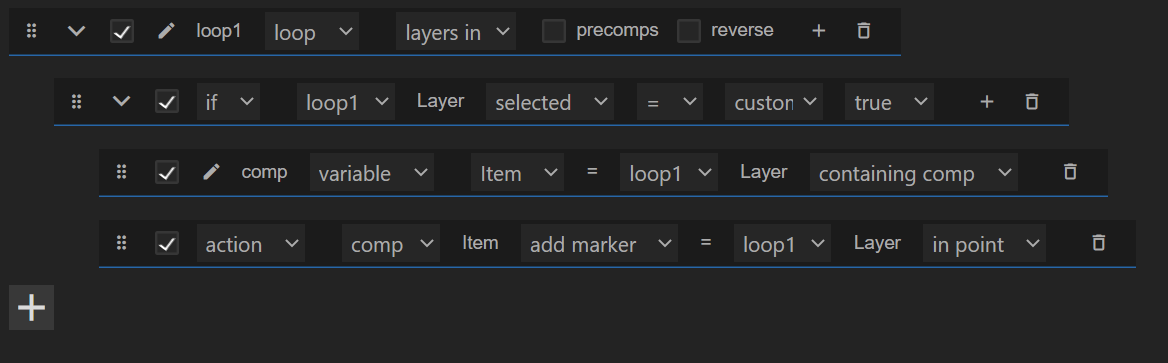Click the pencil icon beside comp name
Viewport: 1168px width, 363px height.
pyautogui.click(x=212, y=172)
